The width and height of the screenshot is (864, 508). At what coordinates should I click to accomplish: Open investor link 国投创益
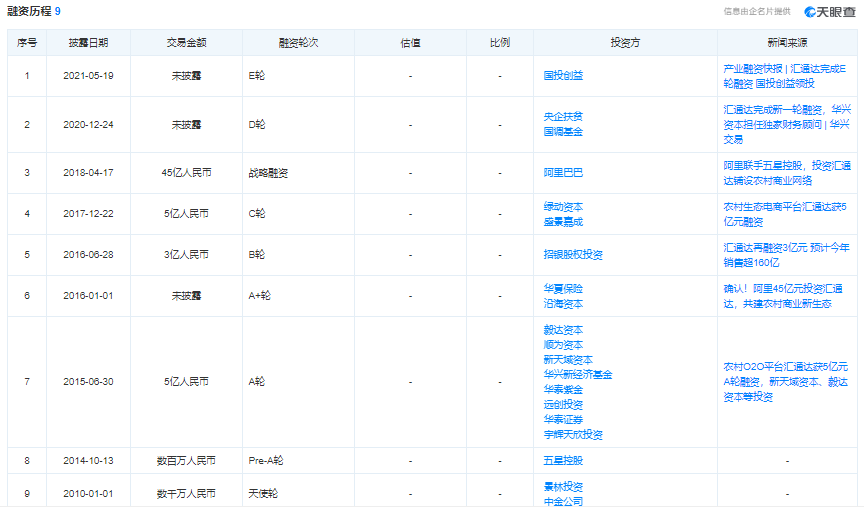563,76
